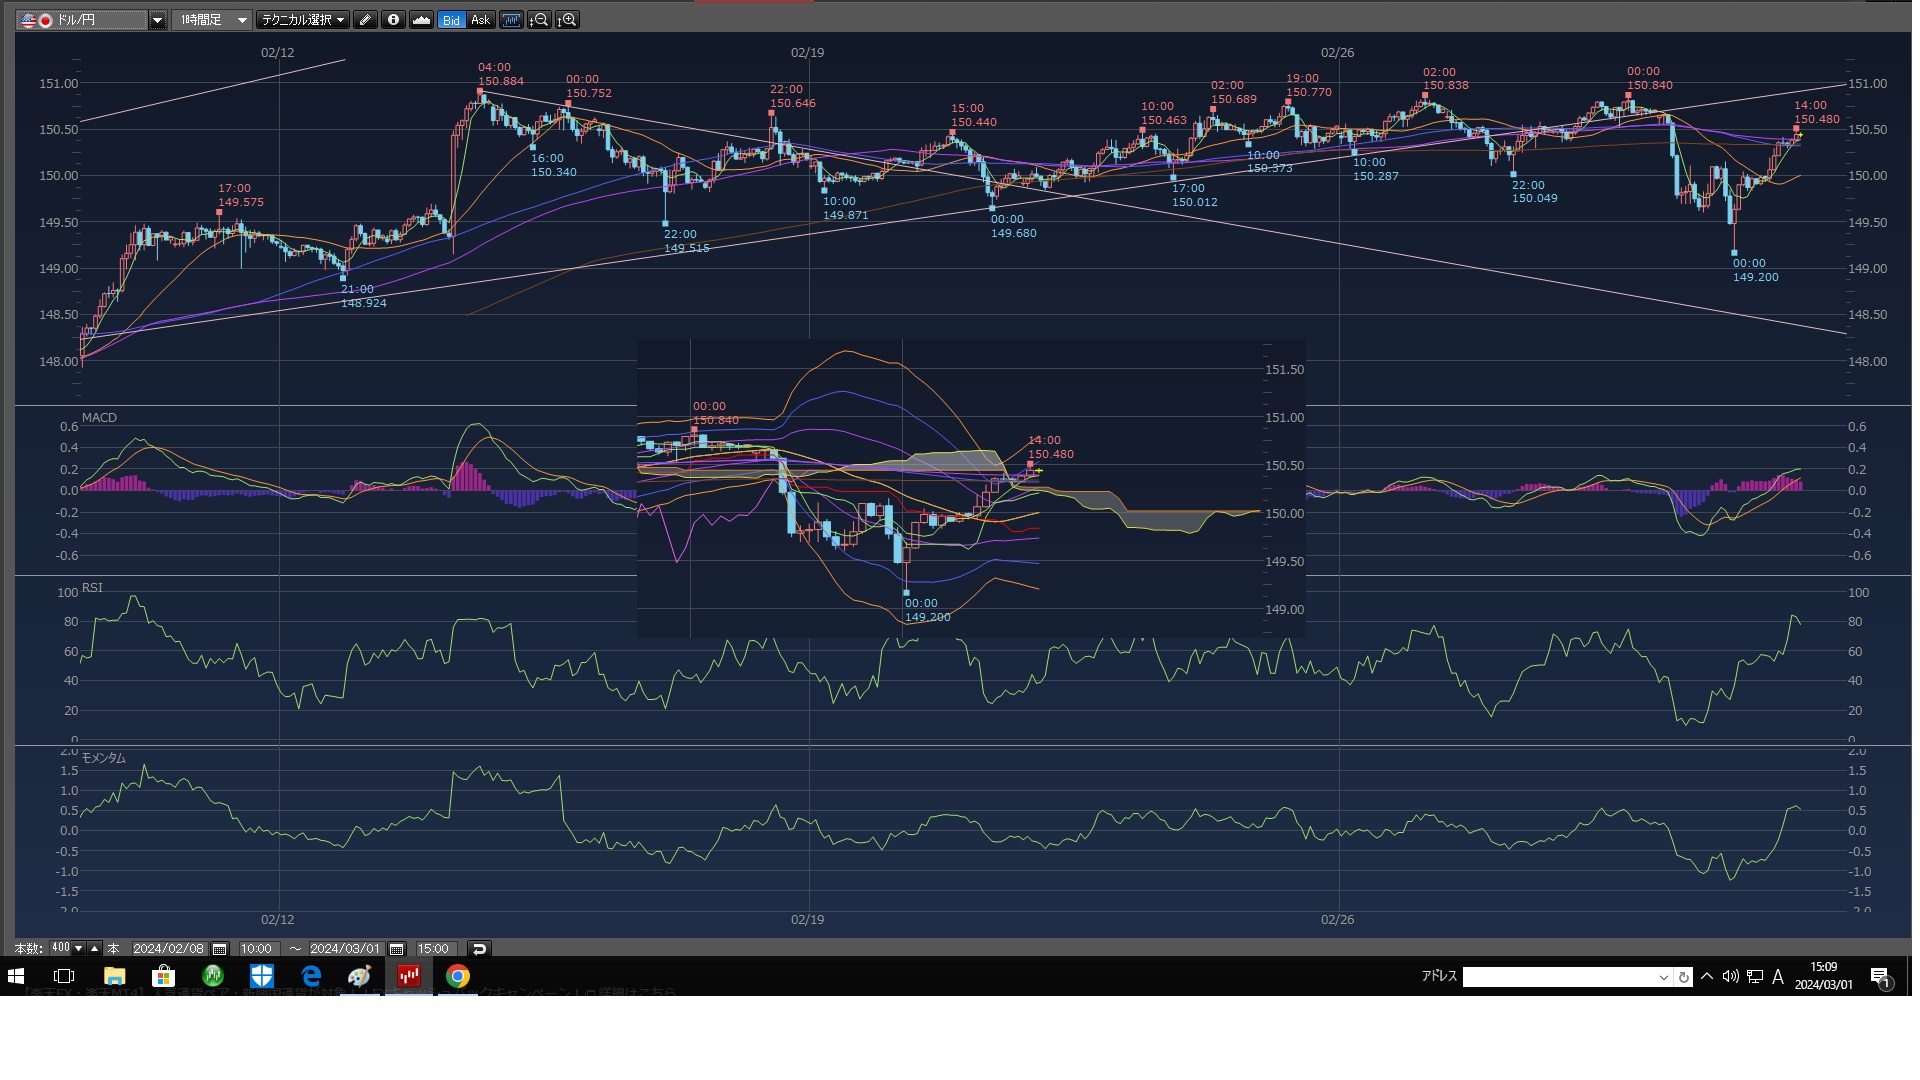Click the candlestick chart display icon
This screenshot has width=1920, height=1080.
click(x=511, y=20)
